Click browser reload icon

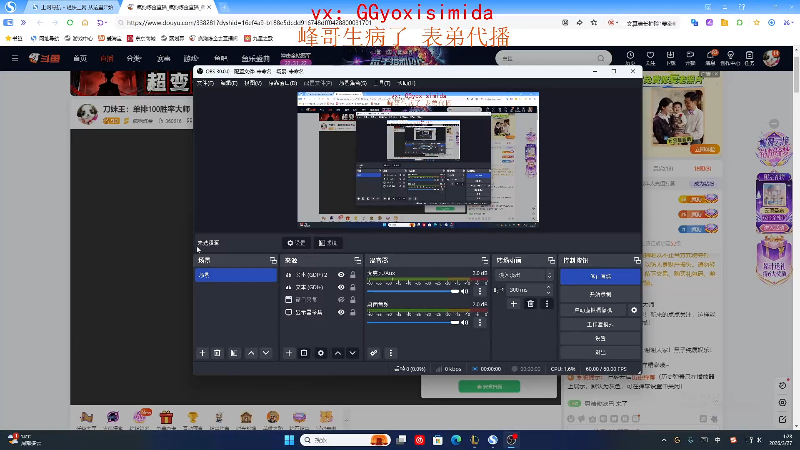click(x=70, y=22)
